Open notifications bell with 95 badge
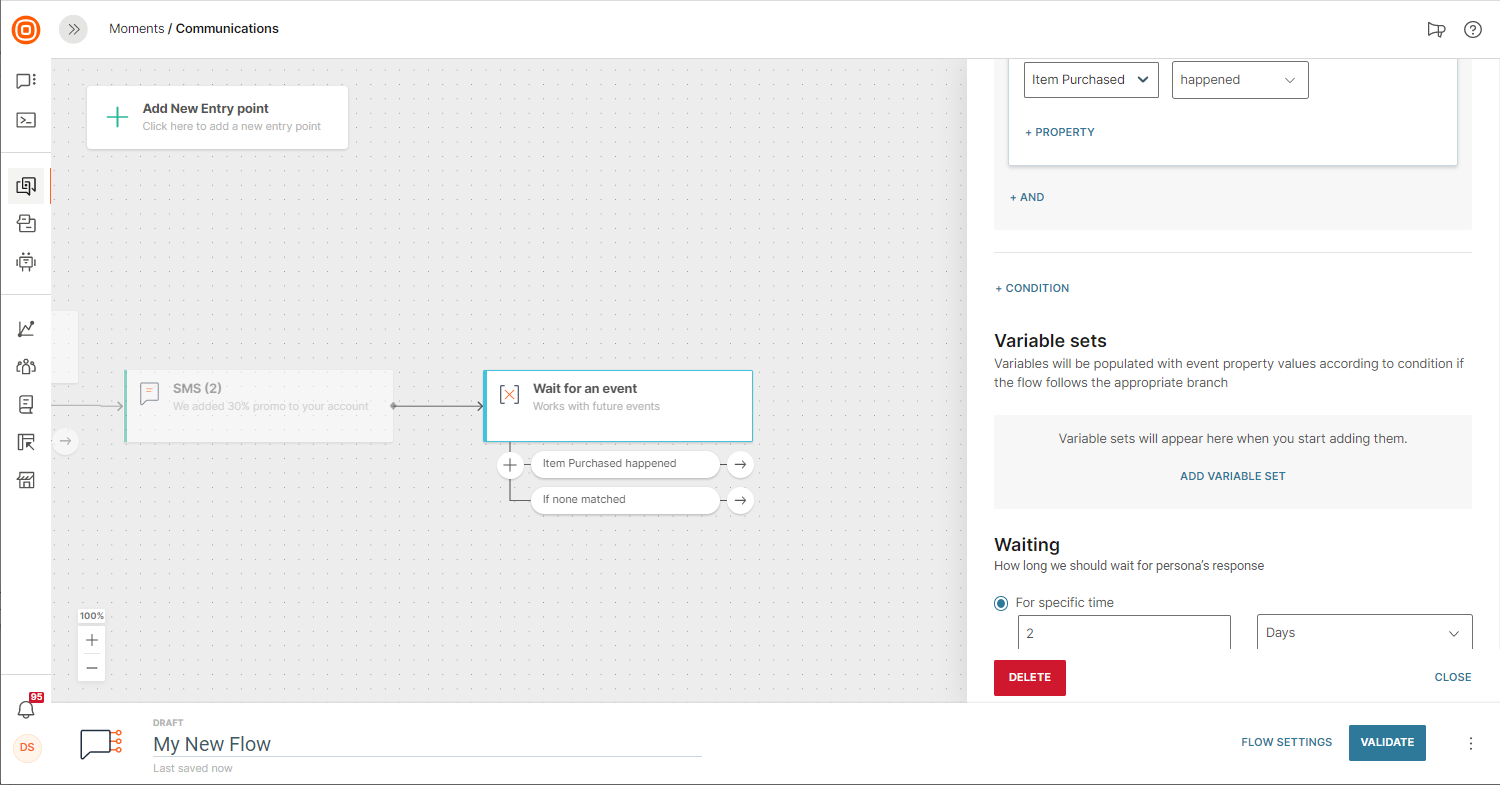This screenshot has width=1500, height=785. [x=27, y=709]
